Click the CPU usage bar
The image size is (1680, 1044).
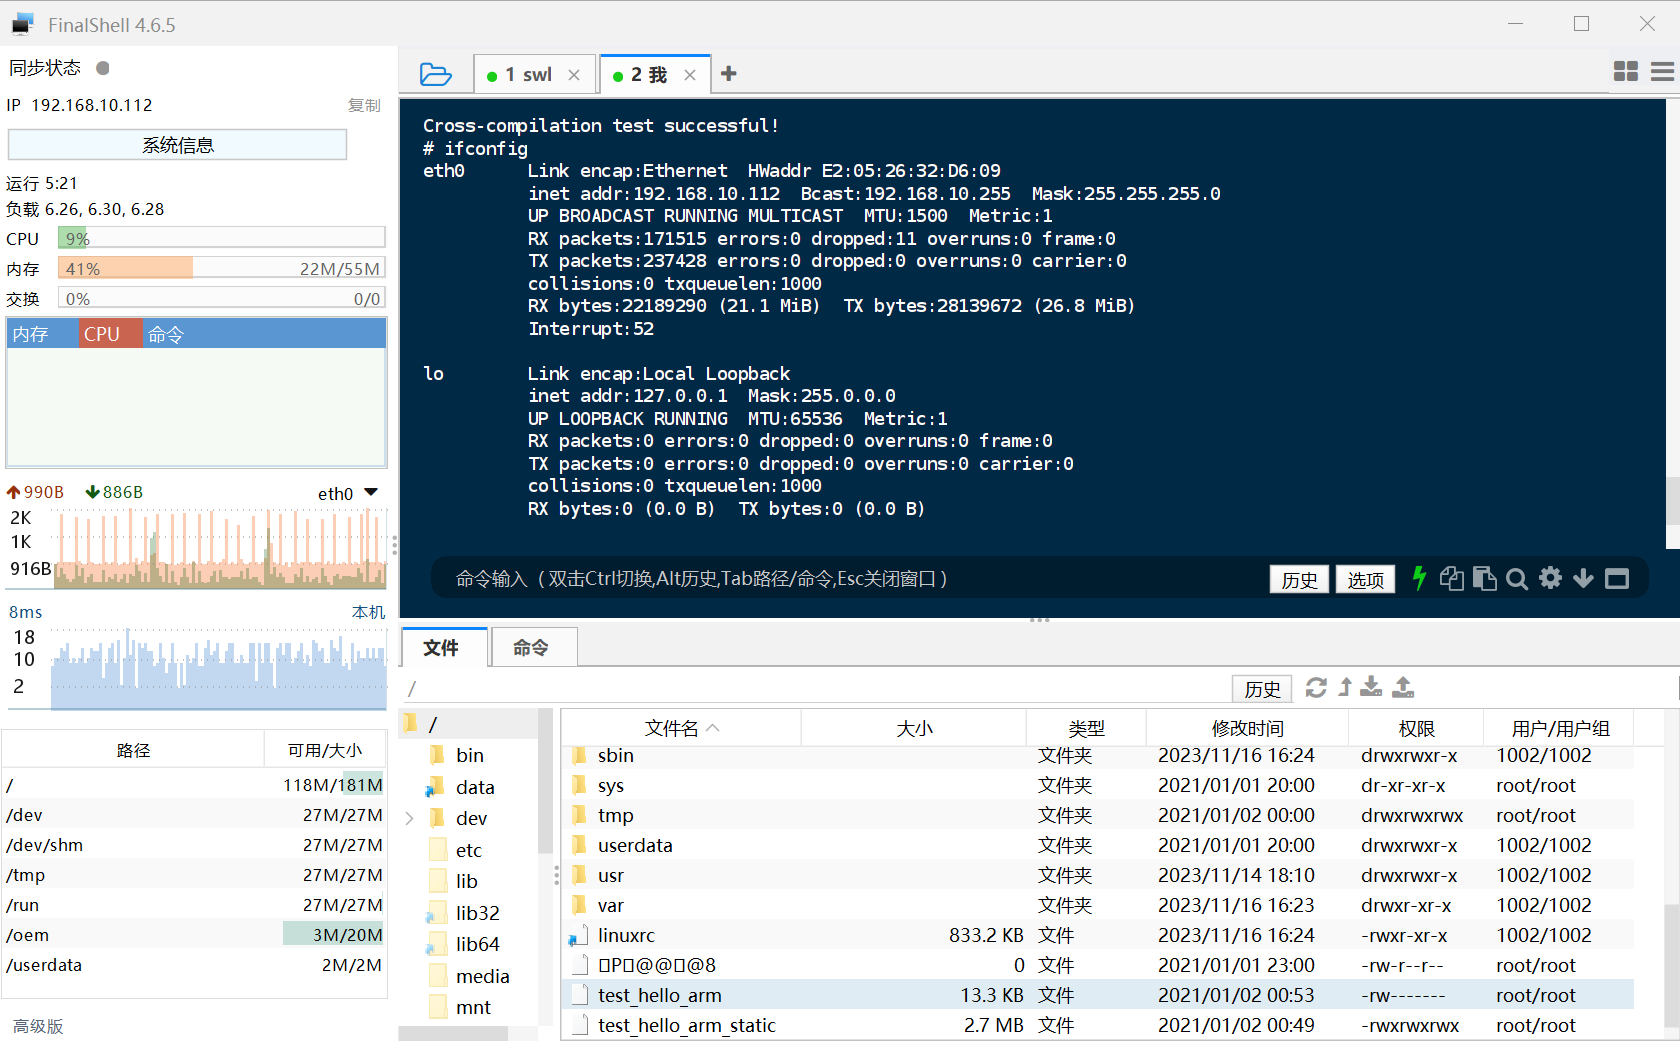point(221,238)
